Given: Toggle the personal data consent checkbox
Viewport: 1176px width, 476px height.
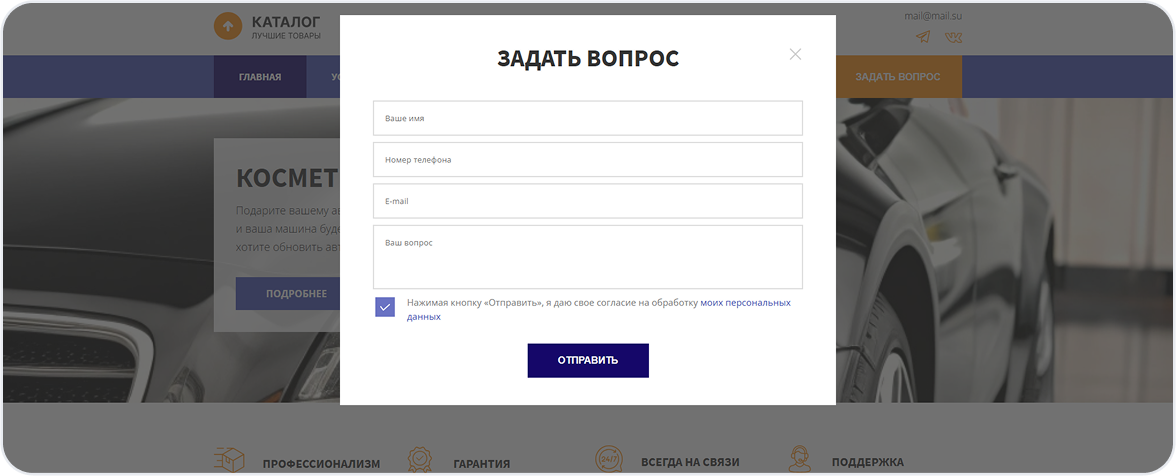Looking at the screenshot, I should coord(385,307).
